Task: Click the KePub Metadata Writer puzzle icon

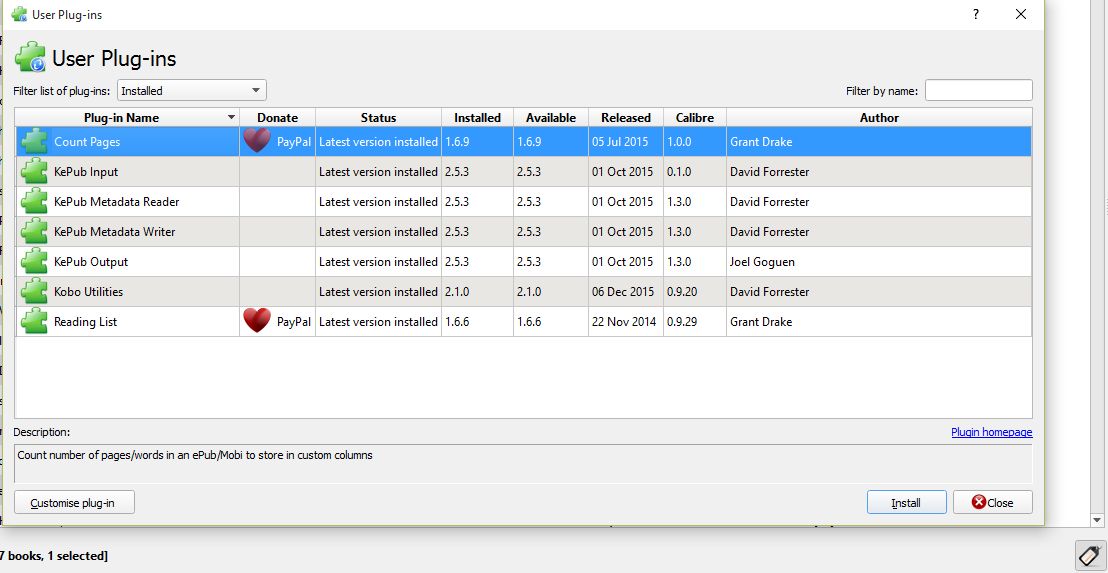Action: tap(34, 231)
